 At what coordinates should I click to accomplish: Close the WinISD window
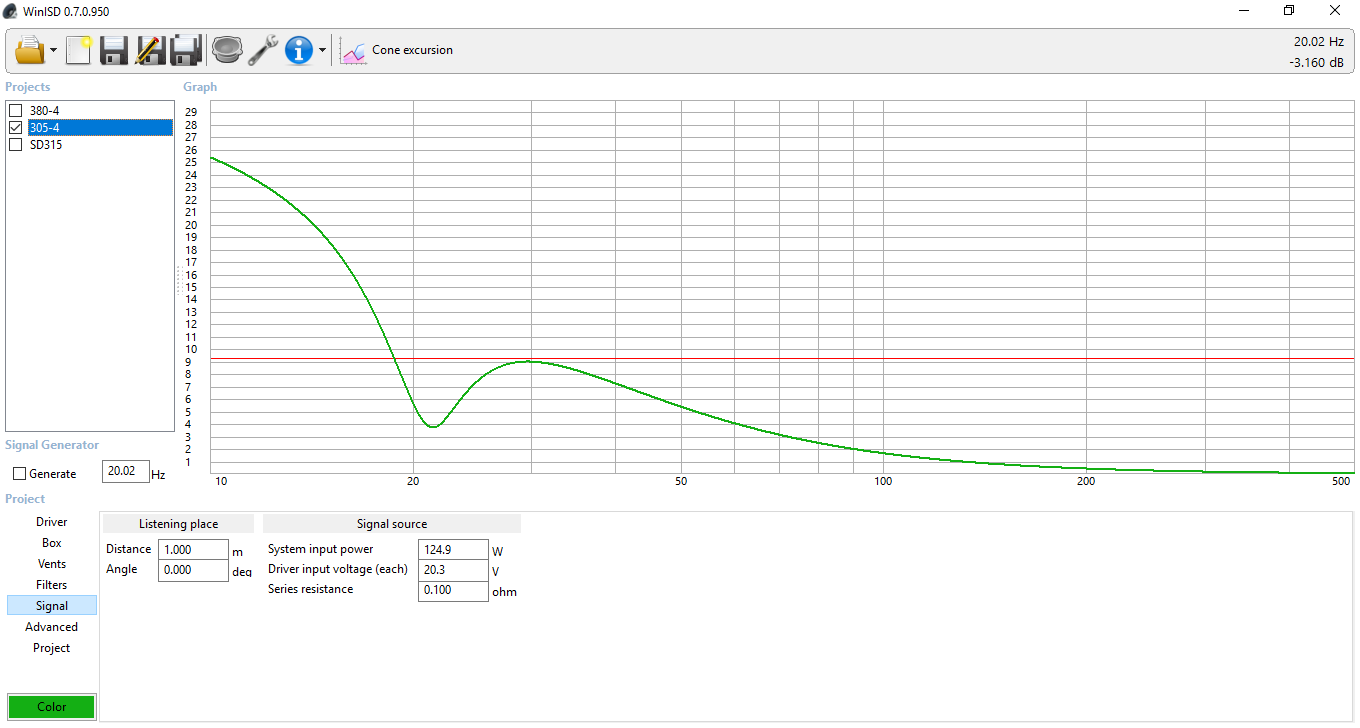tap(1335, 11)
